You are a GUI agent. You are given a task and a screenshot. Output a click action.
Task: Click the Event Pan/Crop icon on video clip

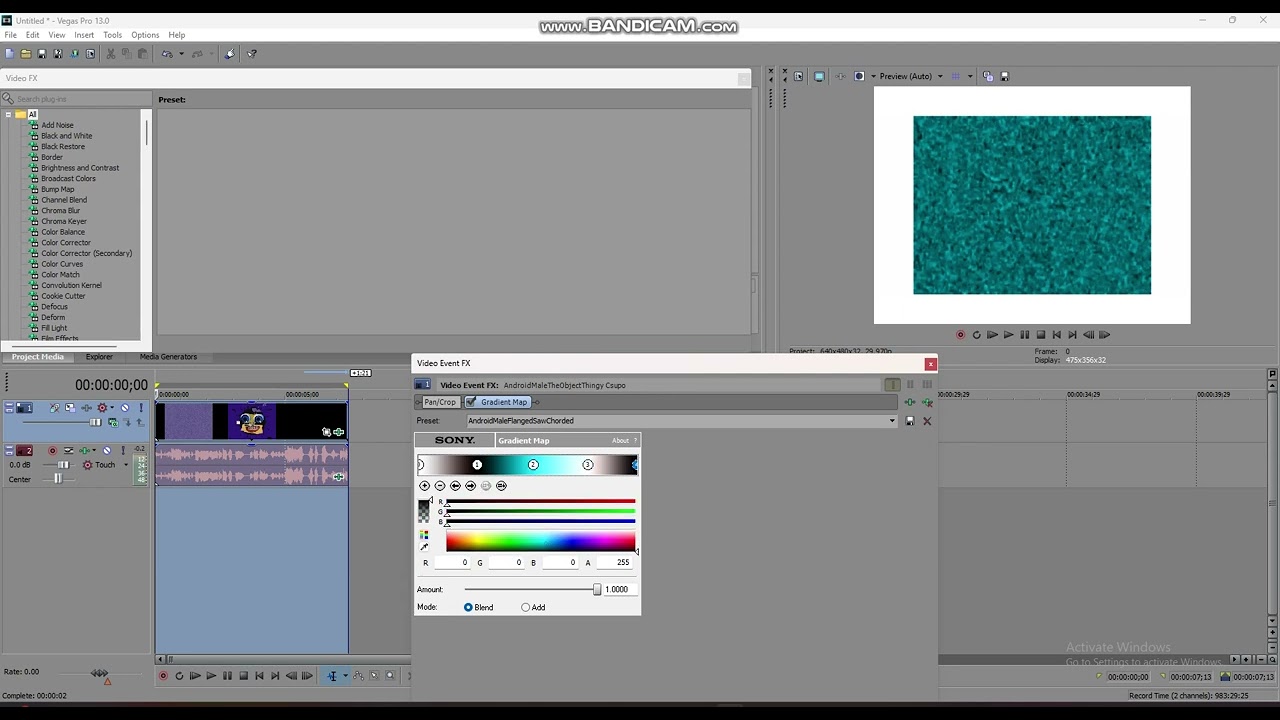(x=326, y=432)
